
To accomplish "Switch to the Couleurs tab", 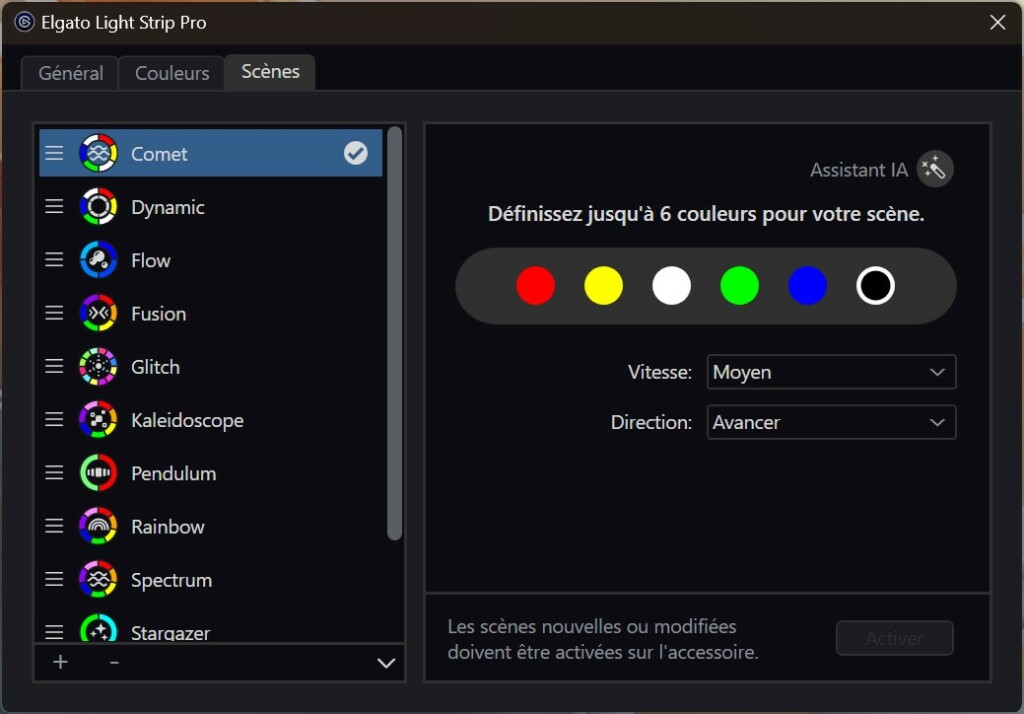I will pyautogui.click(x=171, y=72).
